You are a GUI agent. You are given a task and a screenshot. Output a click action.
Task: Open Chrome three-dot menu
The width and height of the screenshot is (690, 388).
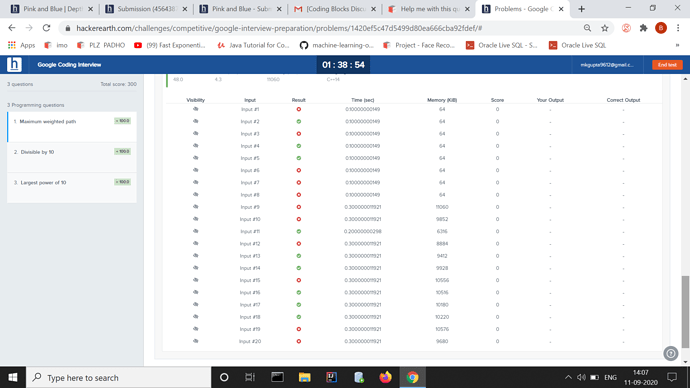point(678,28)
